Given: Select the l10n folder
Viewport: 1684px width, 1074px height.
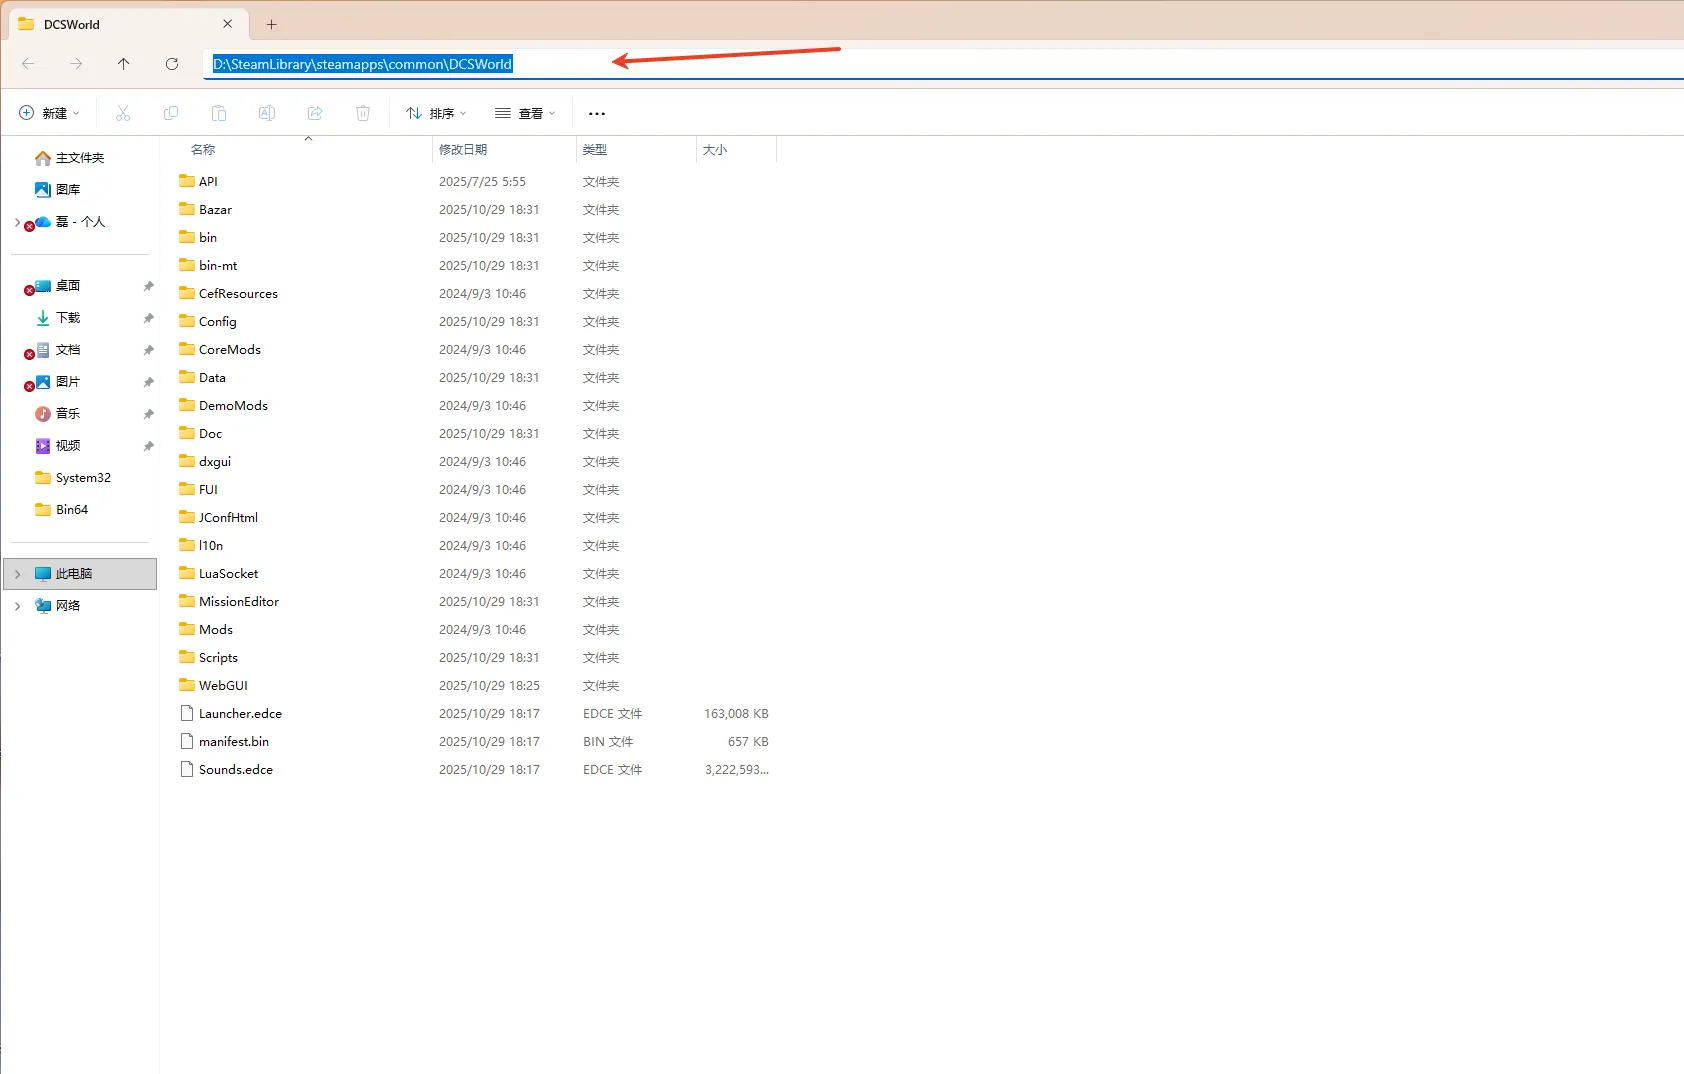Looking at the screenshot, I should 211,546.
